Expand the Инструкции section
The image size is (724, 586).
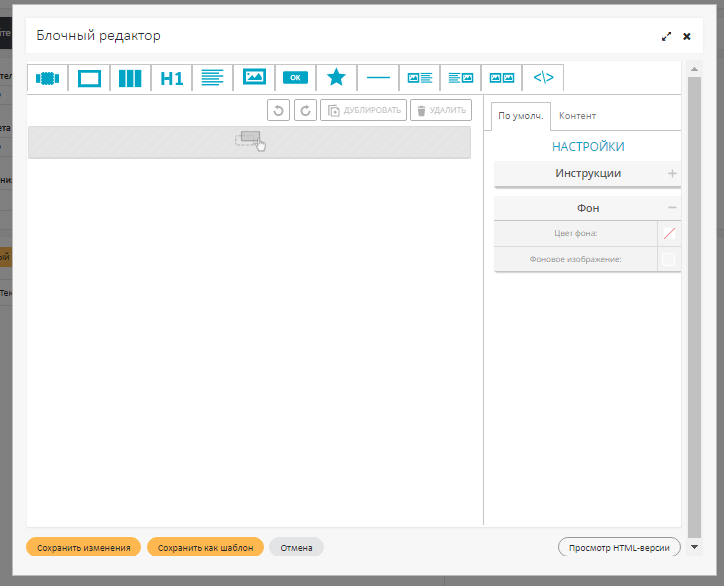672,174
